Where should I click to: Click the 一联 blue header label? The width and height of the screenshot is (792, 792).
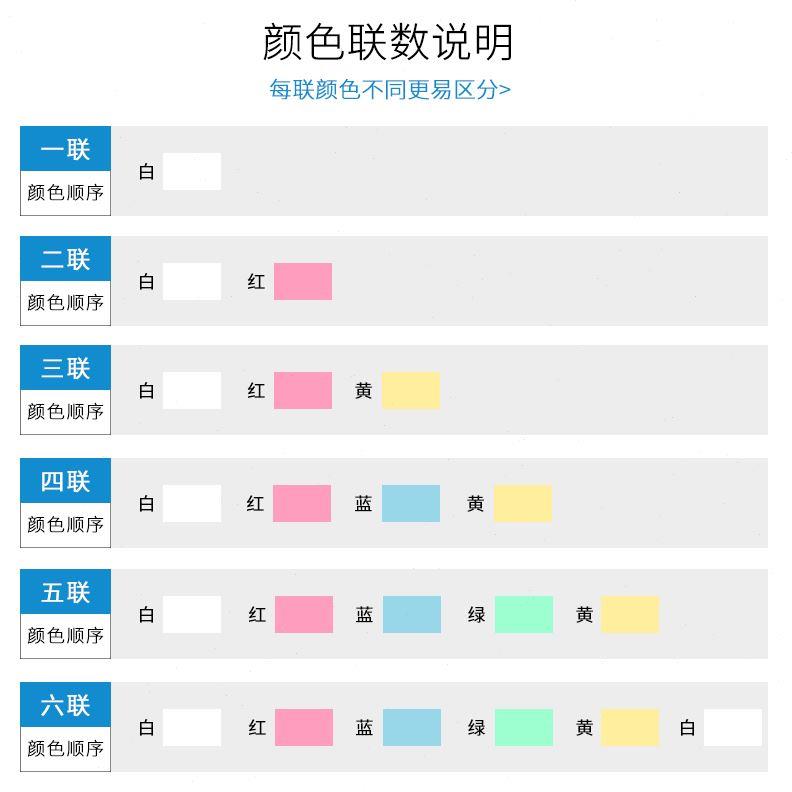66,148
